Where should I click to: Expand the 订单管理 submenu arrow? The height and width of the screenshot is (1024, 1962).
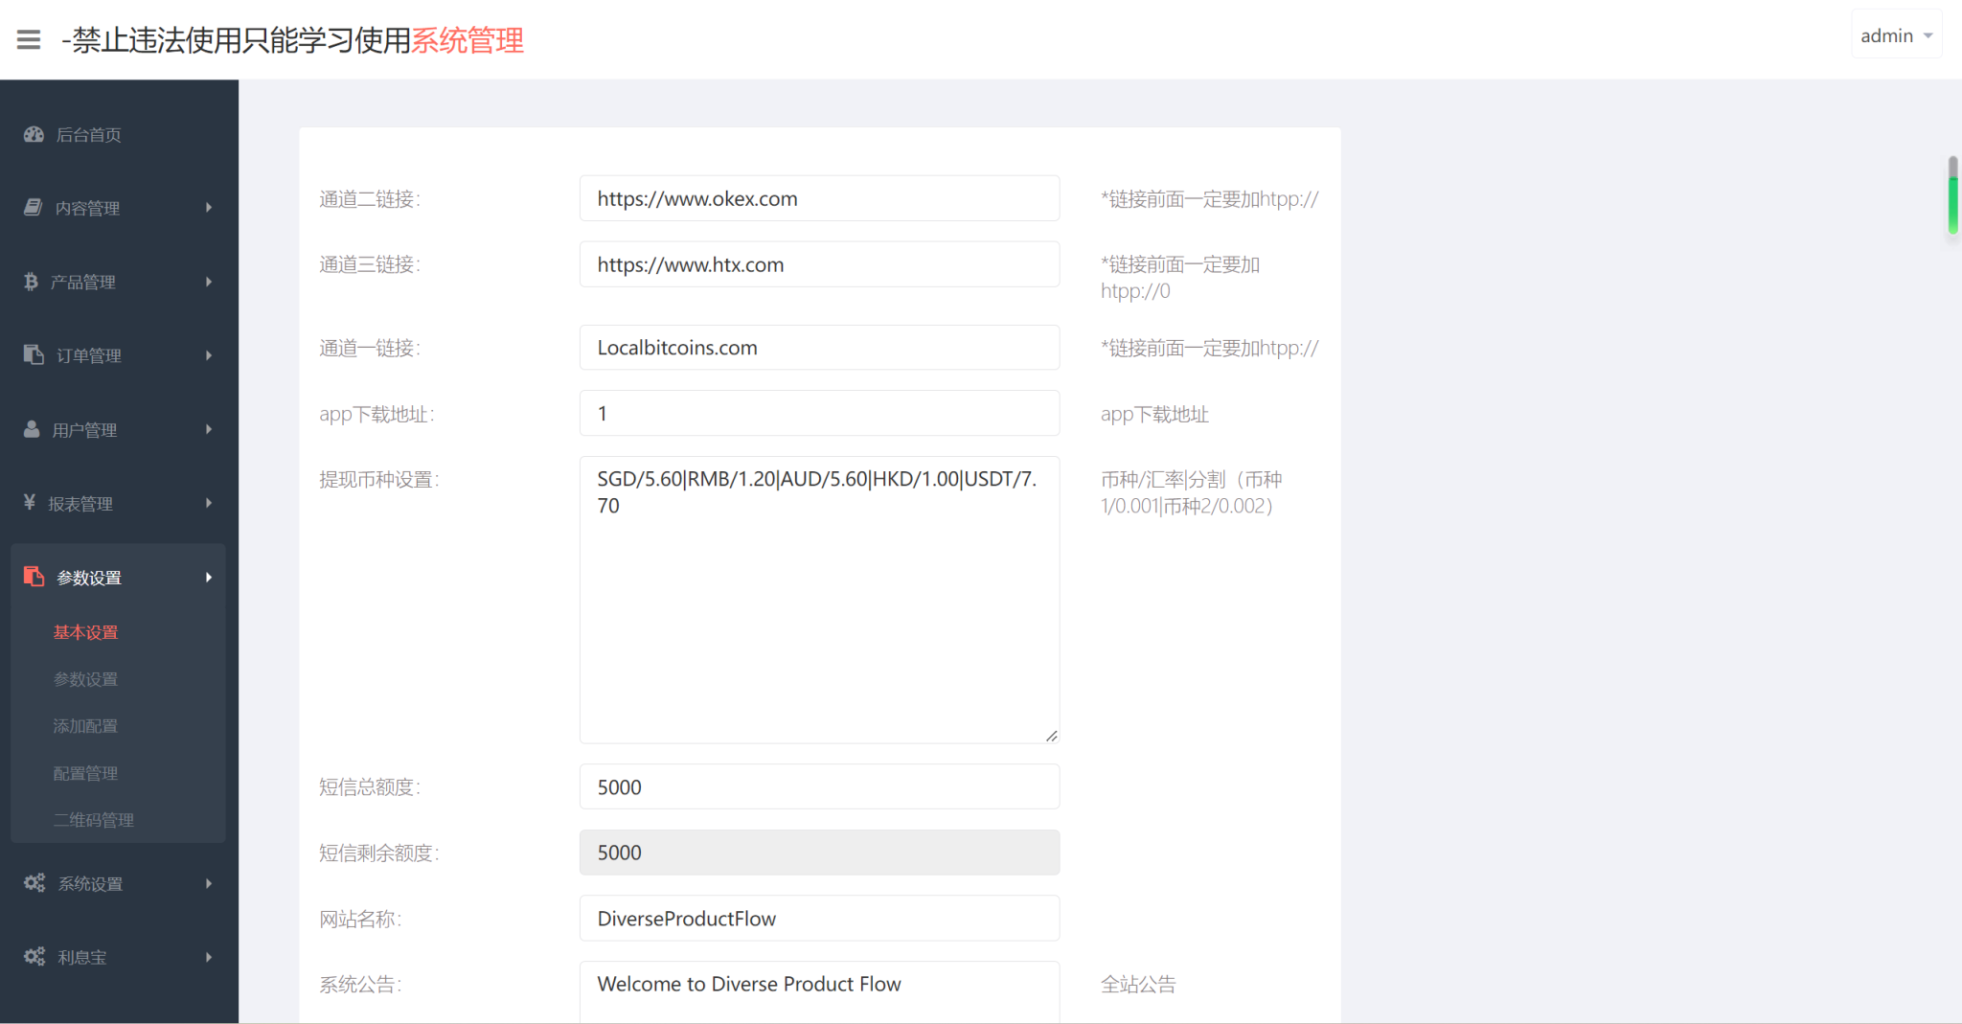click(x=209, y=356)
